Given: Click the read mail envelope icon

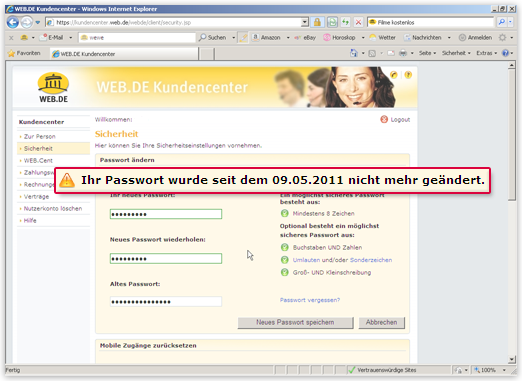Looking at the screenshot, I should point(391,53).
